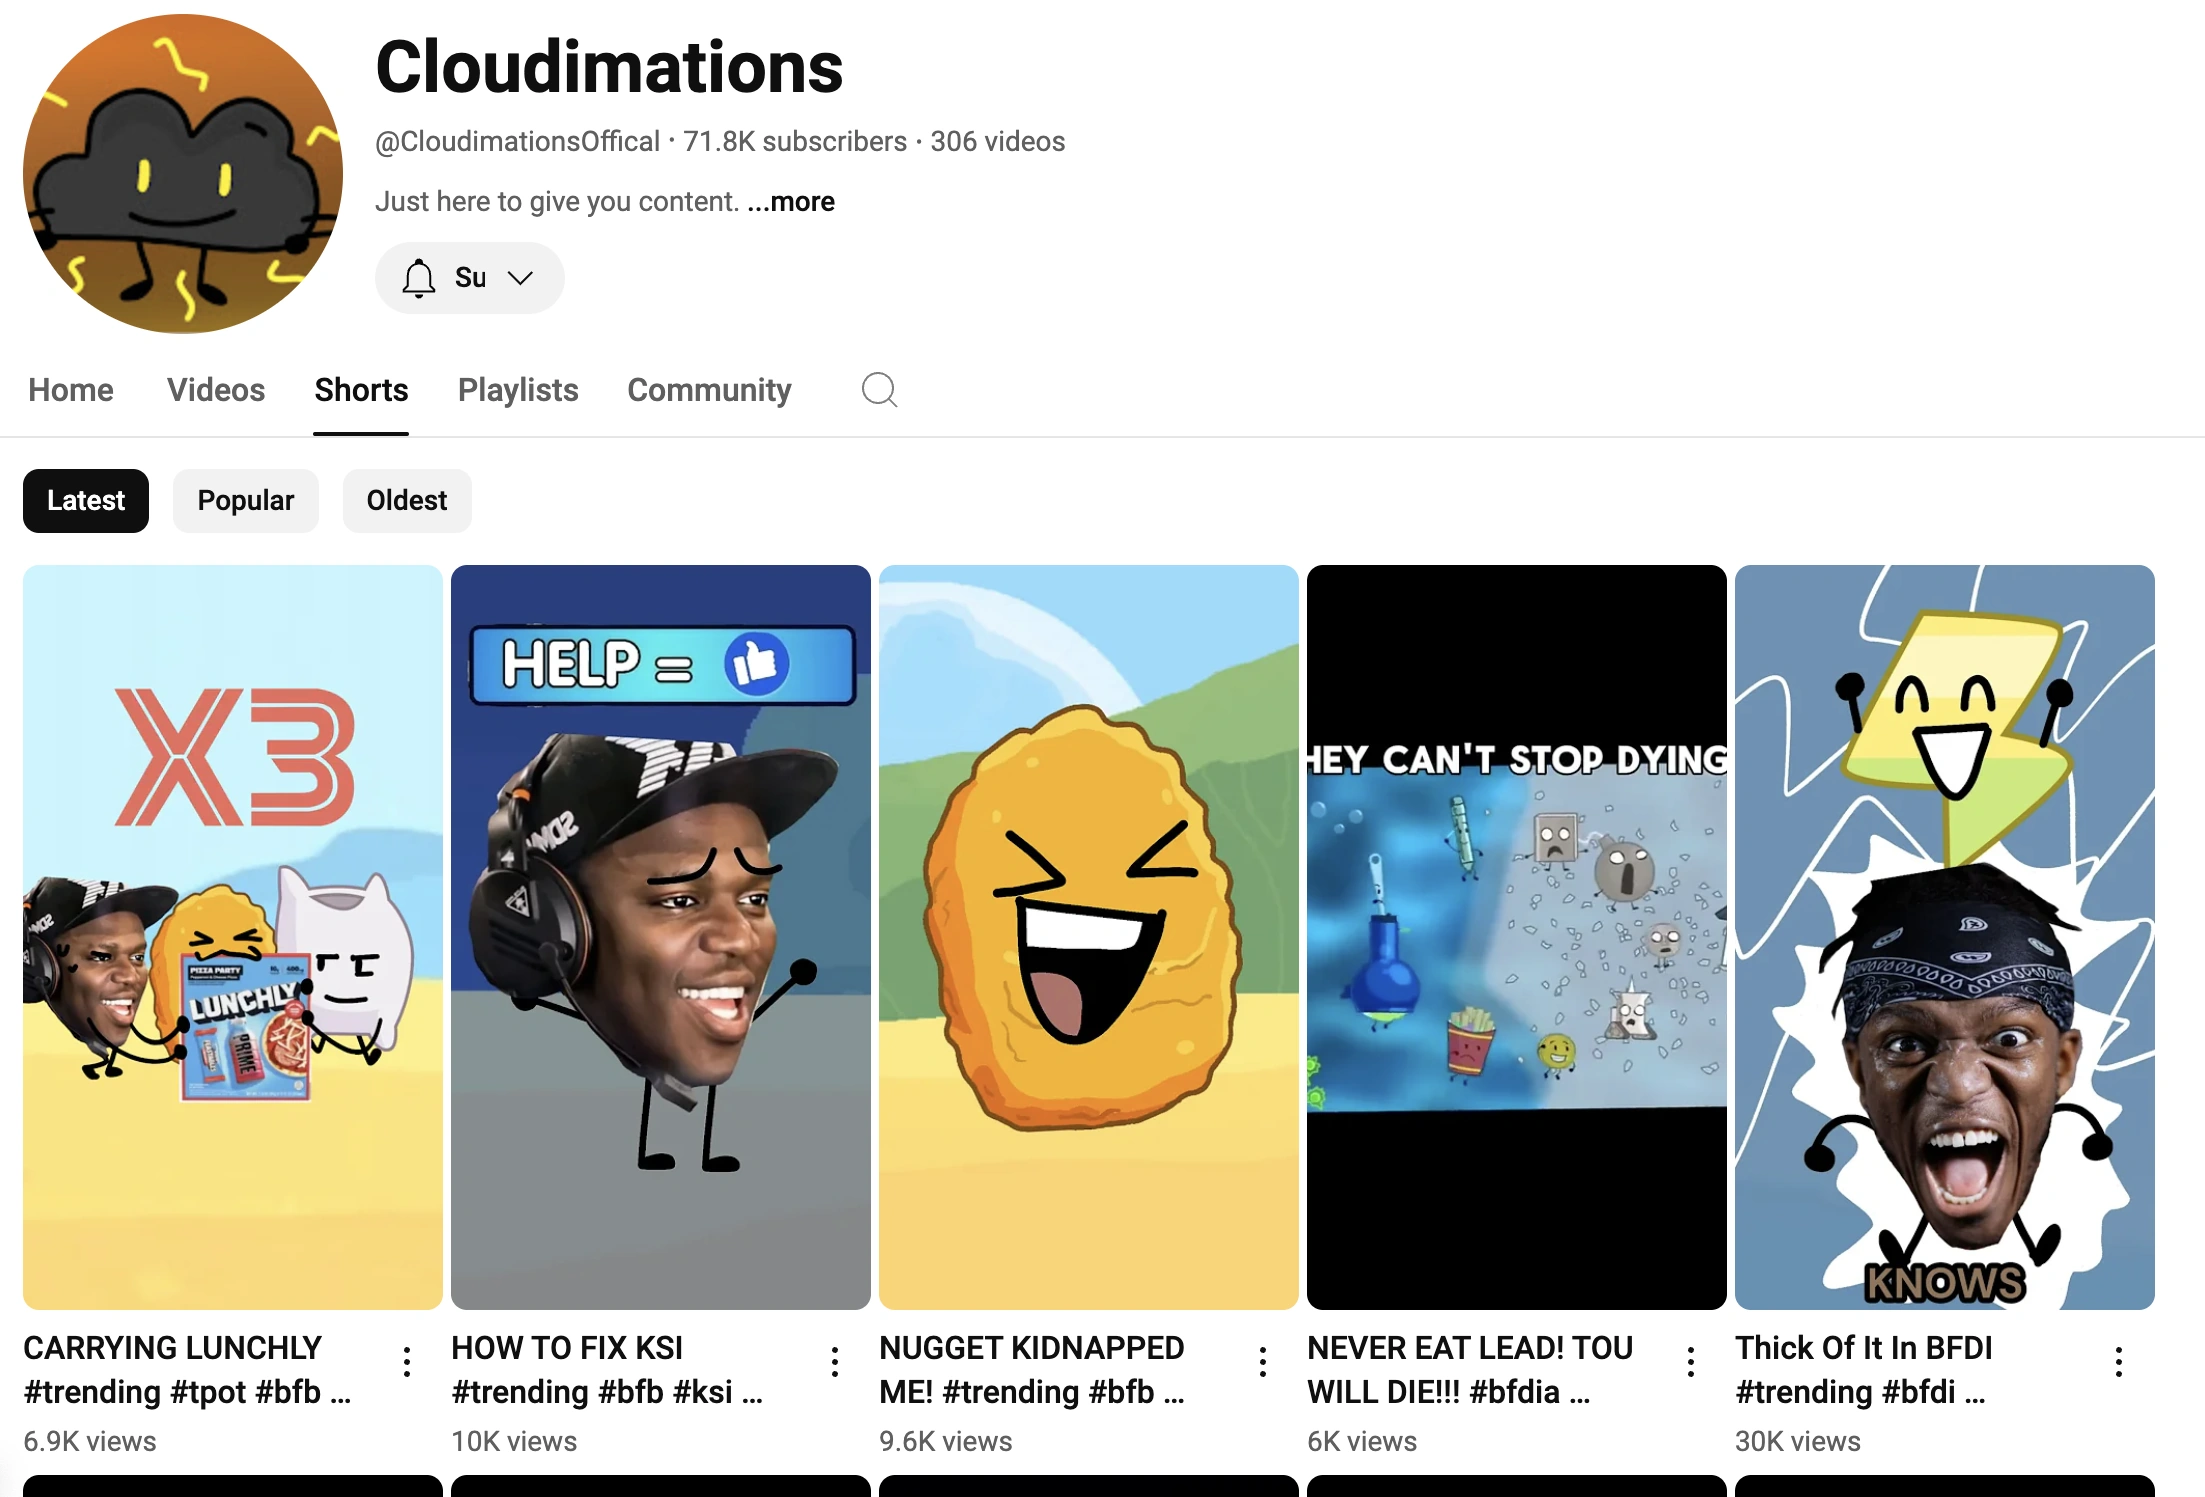The width and height of the screenshot is (2205, 1497).
Task: Open three-dot menu for Thick Of It short
Action: [2119, 1361]
